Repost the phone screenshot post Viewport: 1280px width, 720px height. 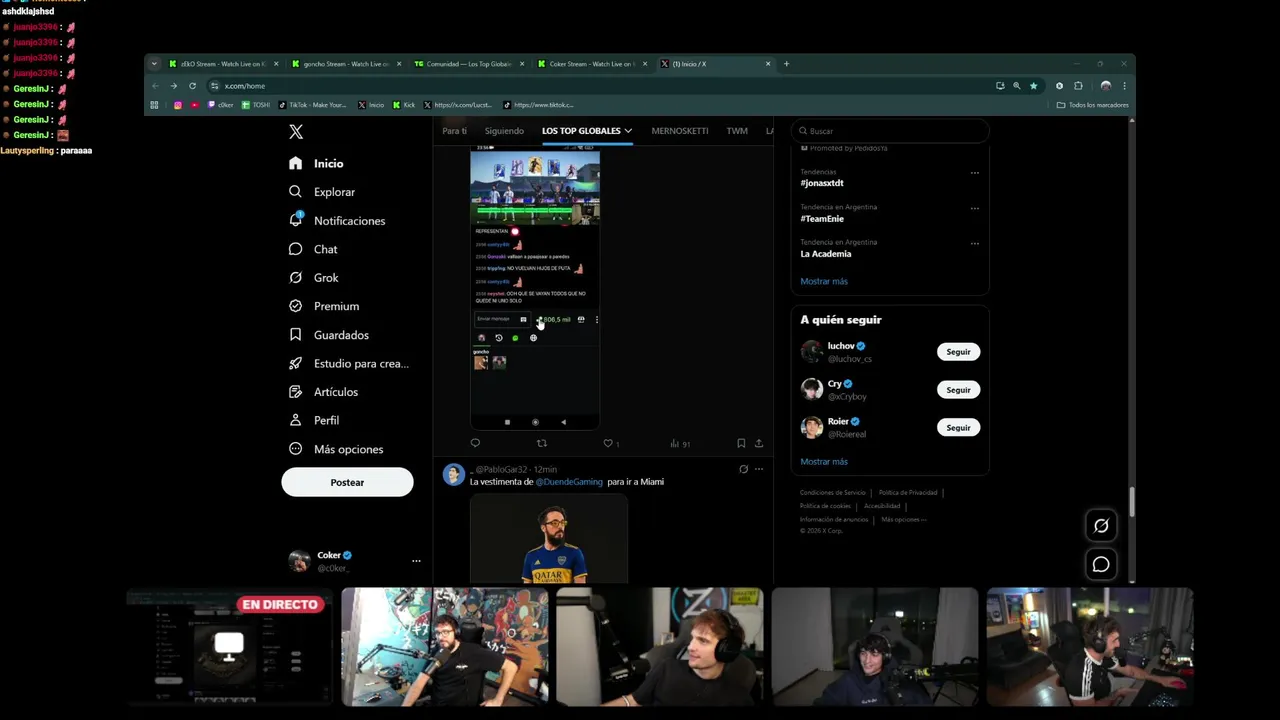click(x=542, y=443)
